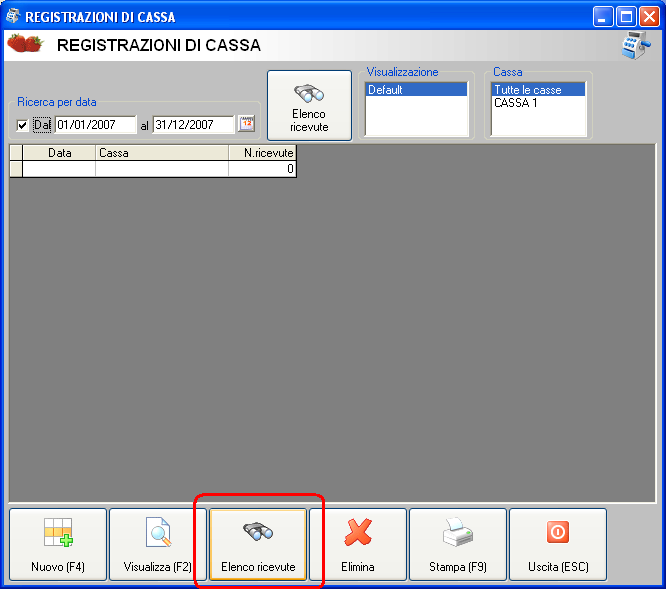Viewport: 666px width, 589px height.
Task: Click the strawberry logo icon
Action: (x=25, y=43)
